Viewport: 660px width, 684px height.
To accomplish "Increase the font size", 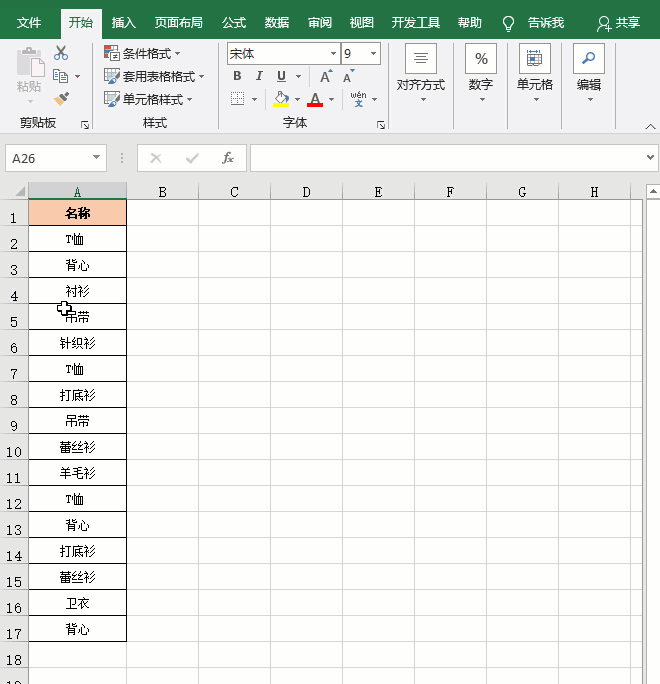I will [326, 76].
